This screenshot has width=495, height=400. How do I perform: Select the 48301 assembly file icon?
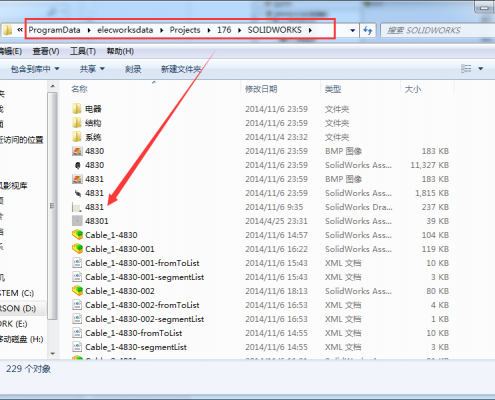click(x=77, y=221)
